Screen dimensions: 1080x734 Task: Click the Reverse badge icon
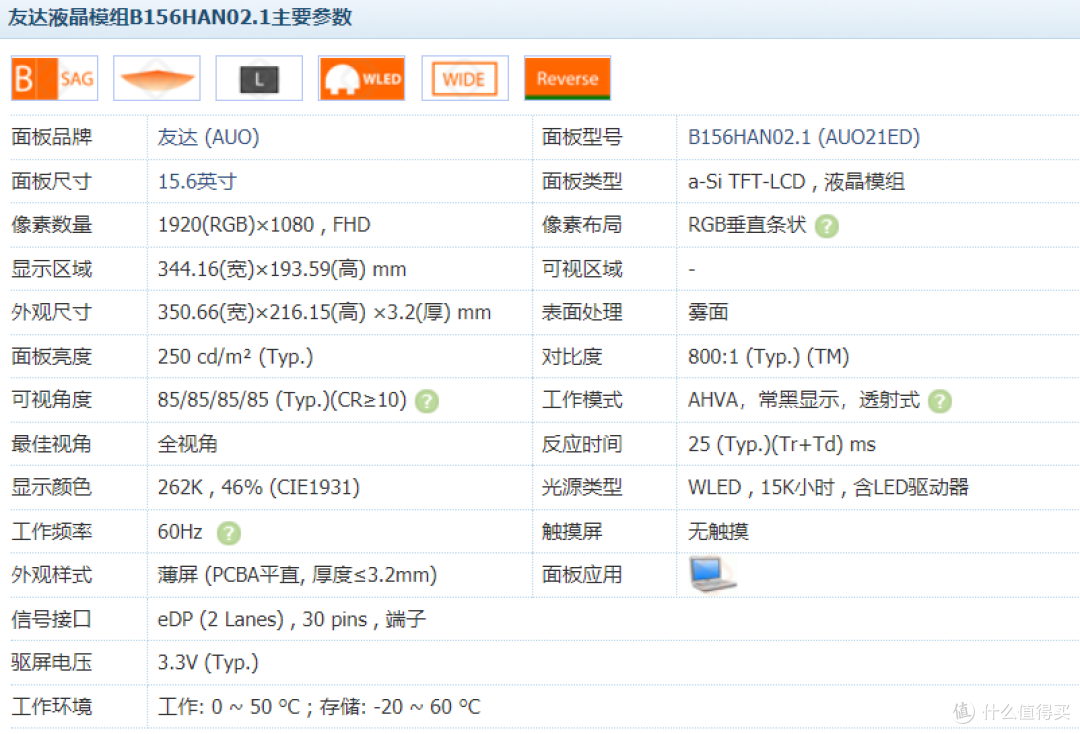[568, 78]
